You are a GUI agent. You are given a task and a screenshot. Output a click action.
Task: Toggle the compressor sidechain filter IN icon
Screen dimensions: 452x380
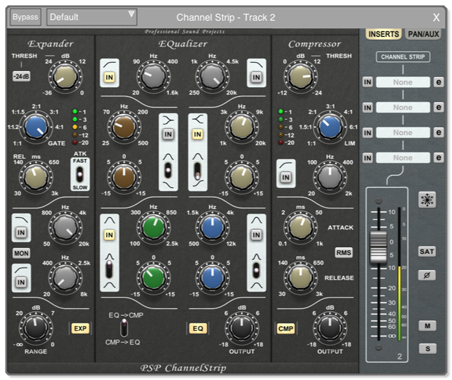(x=286, y=177)
